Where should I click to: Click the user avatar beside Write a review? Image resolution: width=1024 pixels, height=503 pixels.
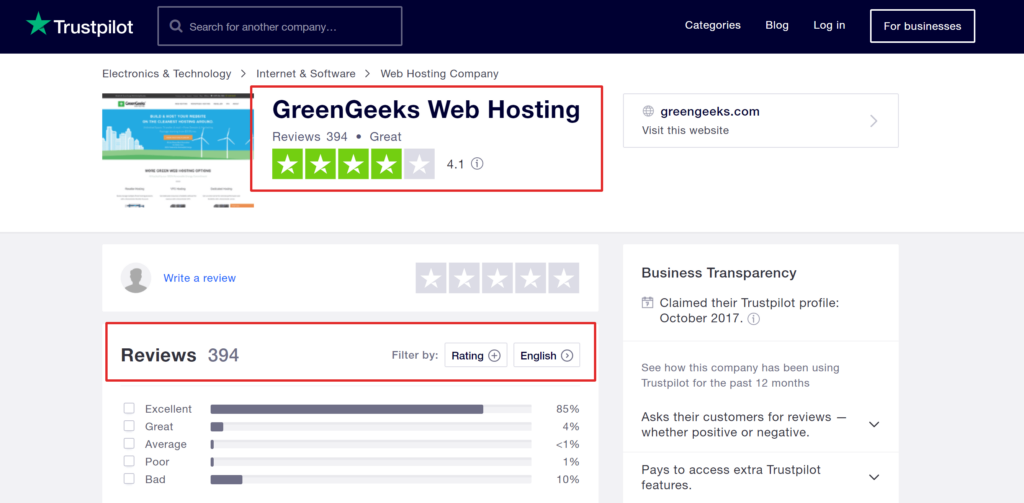coord(136,278)
